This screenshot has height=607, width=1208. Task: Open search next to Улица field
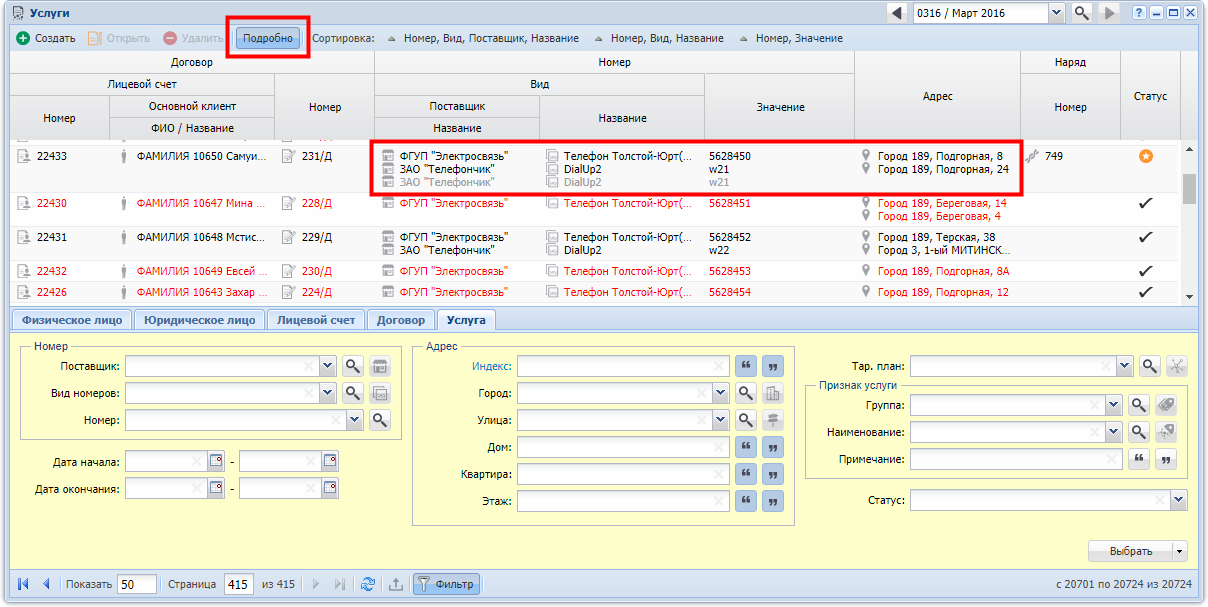[746, 420]
